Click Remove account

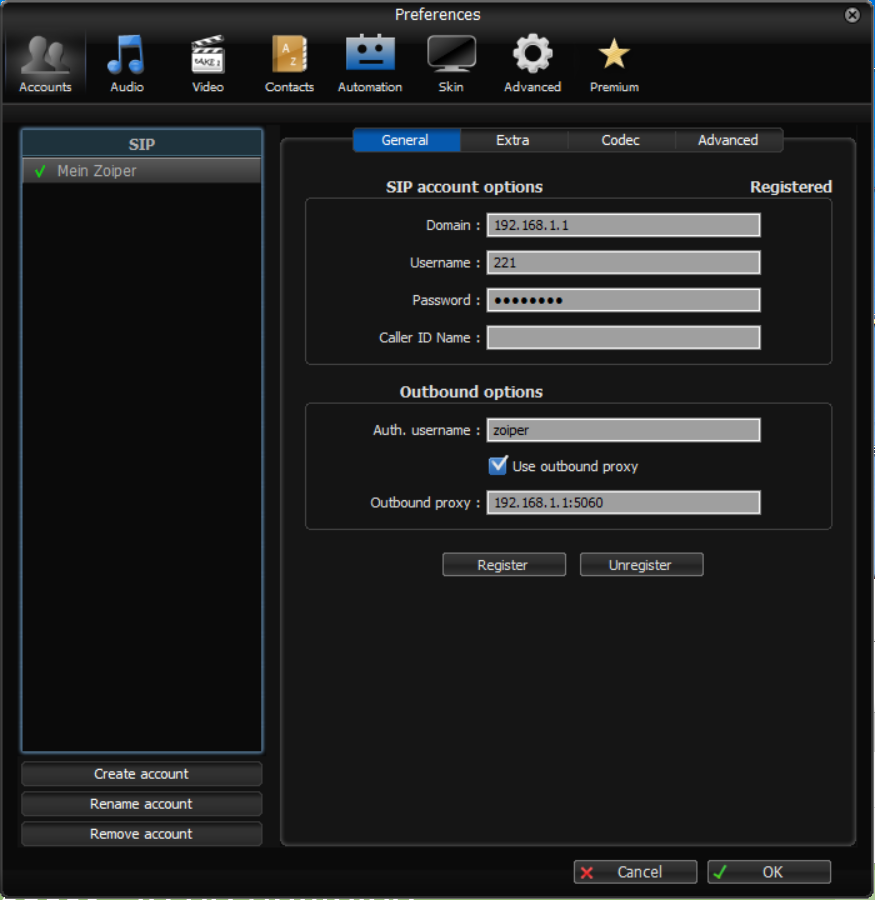(x=141, y=833)
